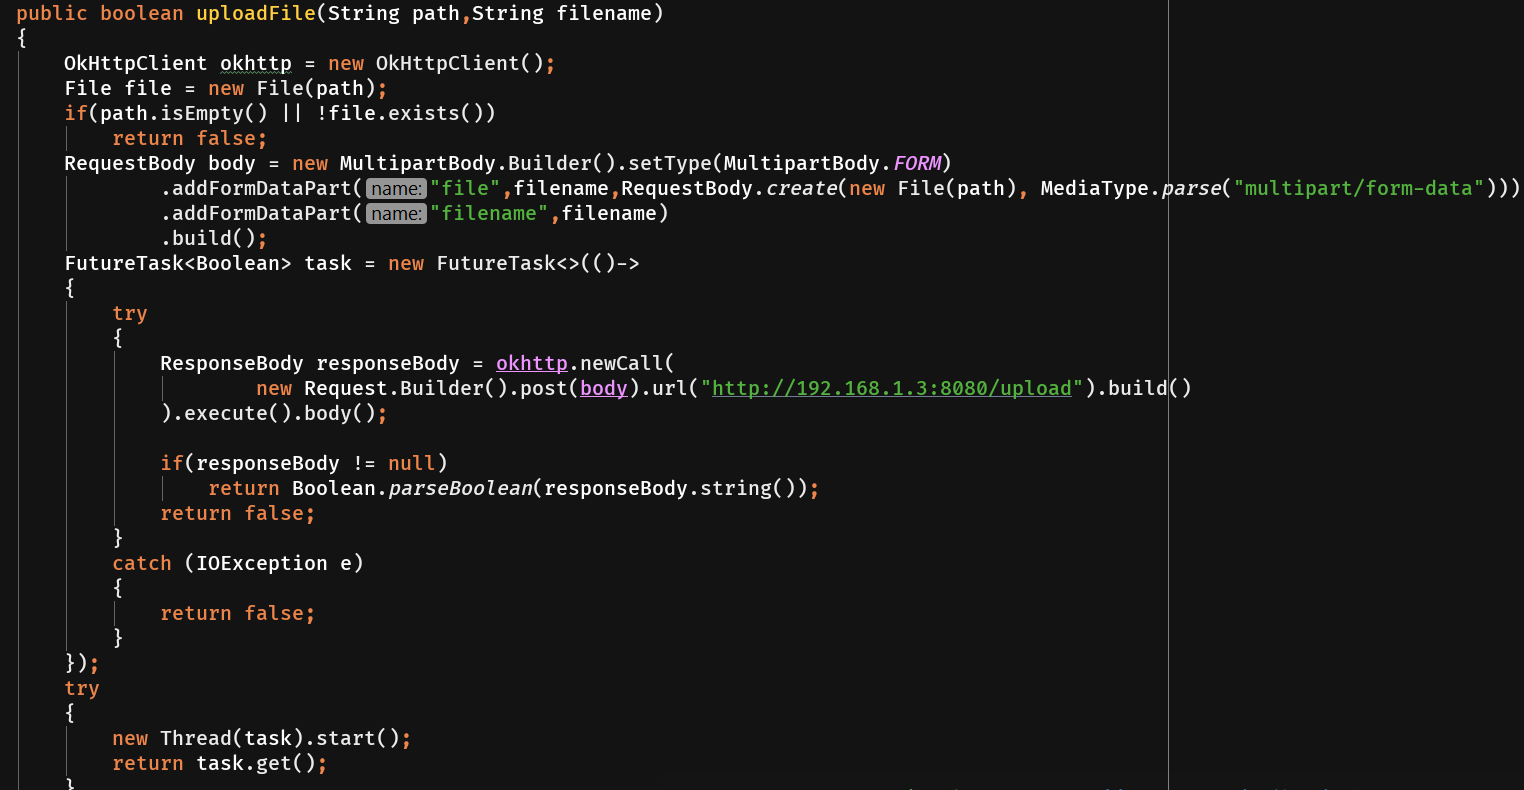
Task: Select the "multipart/form-data" string
Action: point(1359,188)
